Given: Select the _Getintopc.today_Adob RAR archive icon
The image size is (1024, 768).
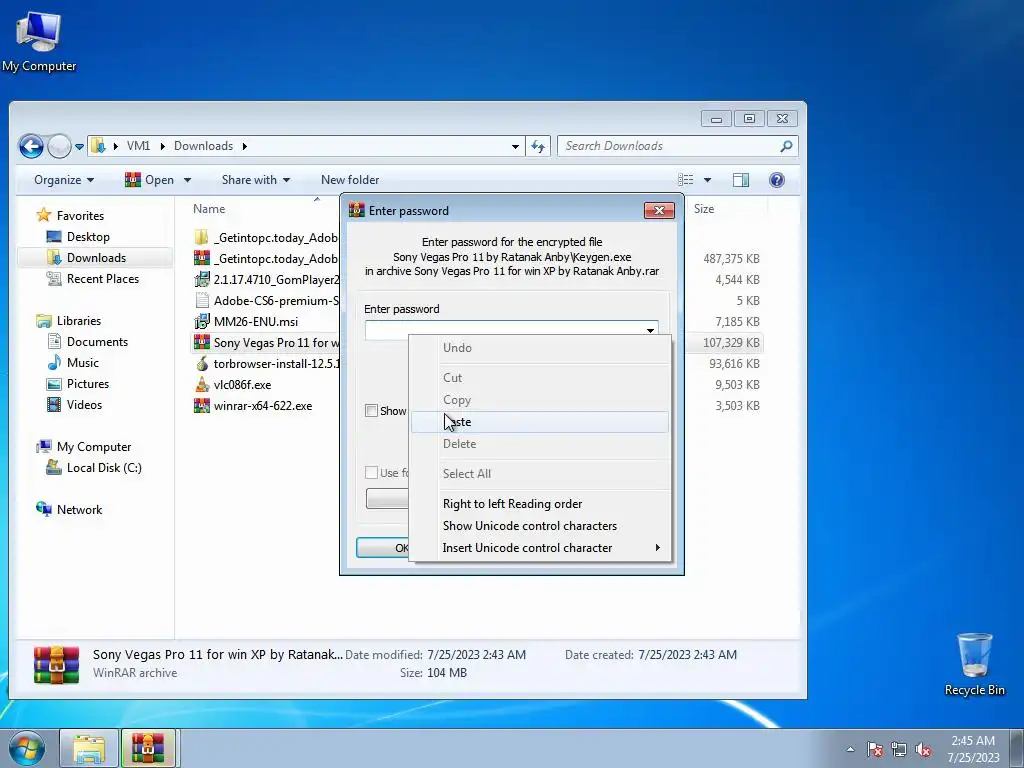Looking at the screenshot, I should tap(202, 259).
